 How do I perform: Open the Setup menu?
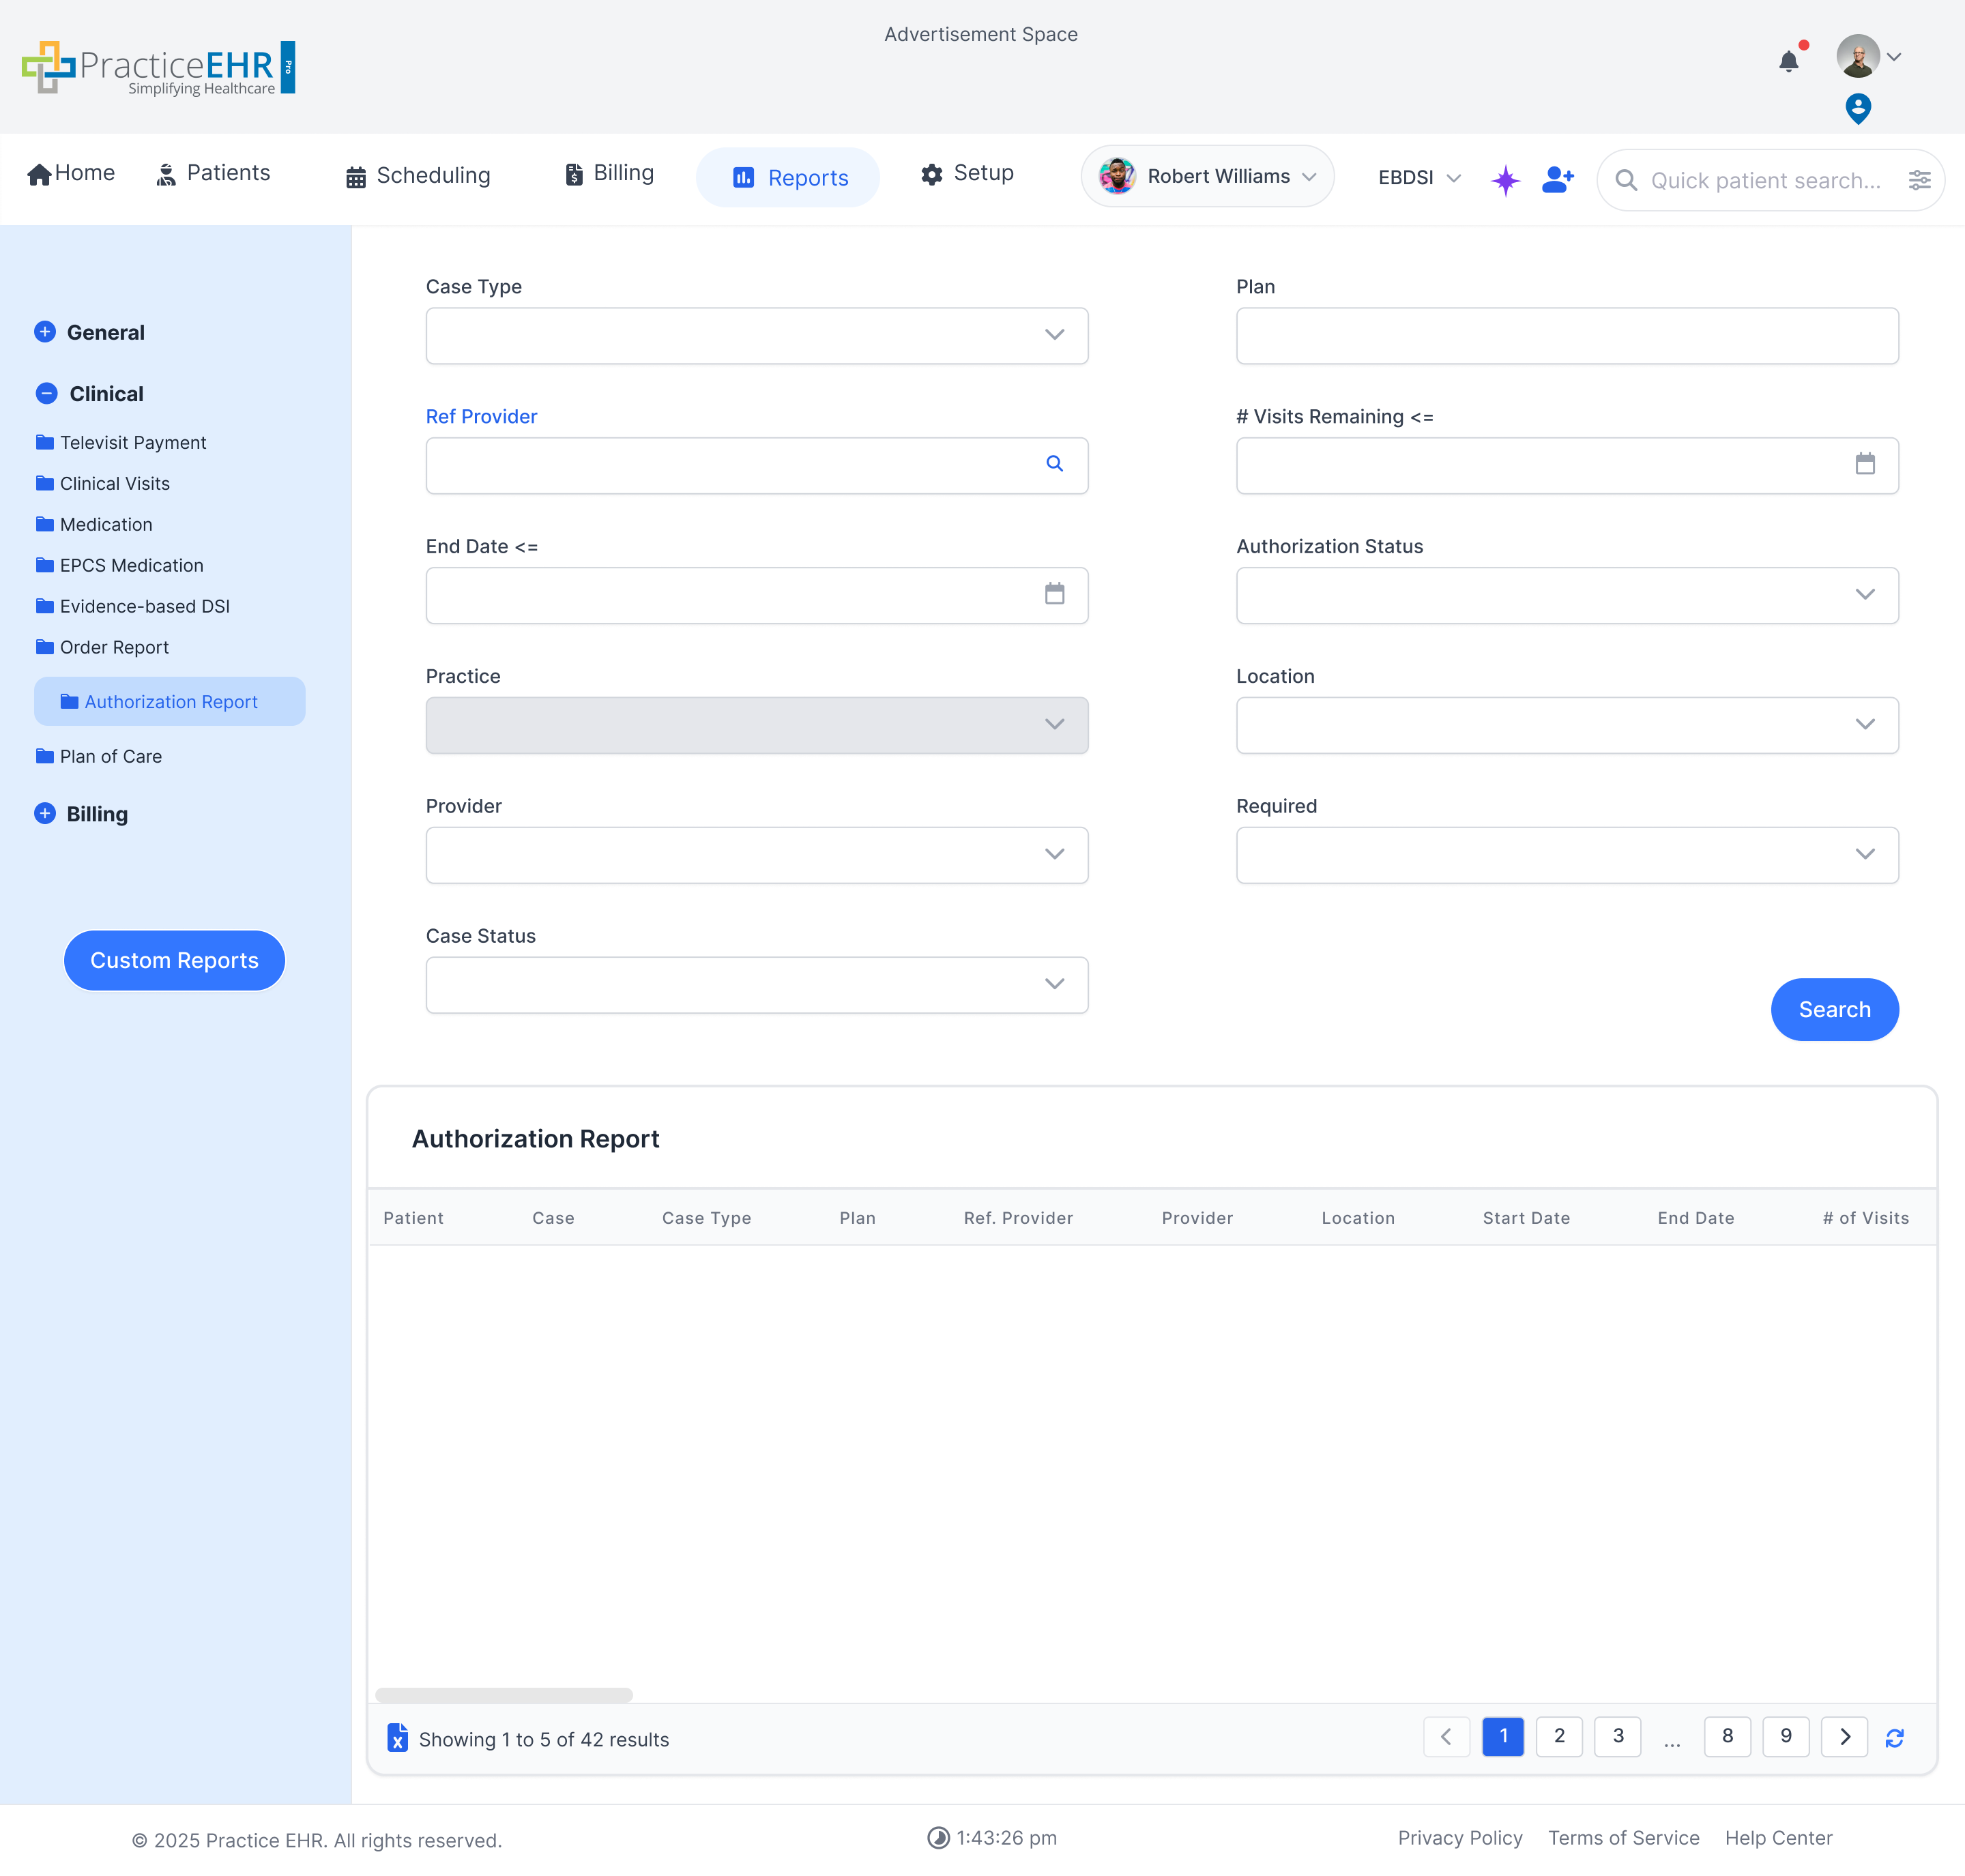(x=966, y=173)
